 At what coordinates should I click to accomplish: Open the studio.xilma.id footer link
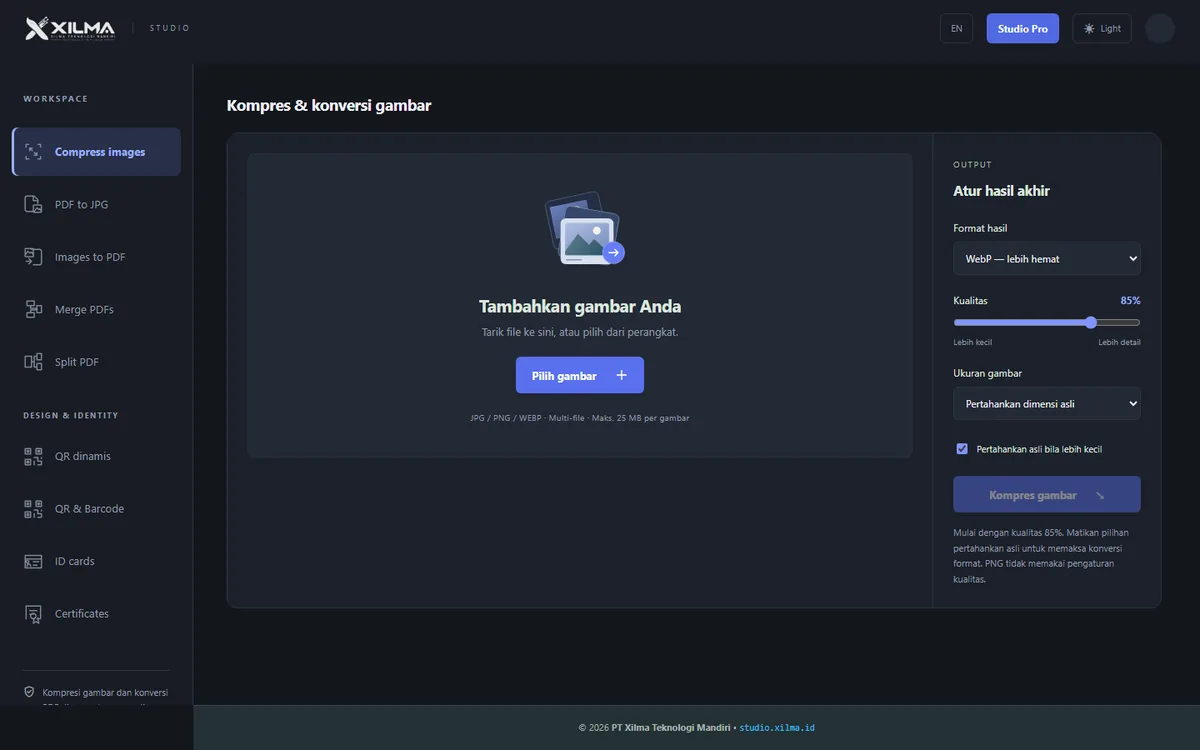point(777,728)
